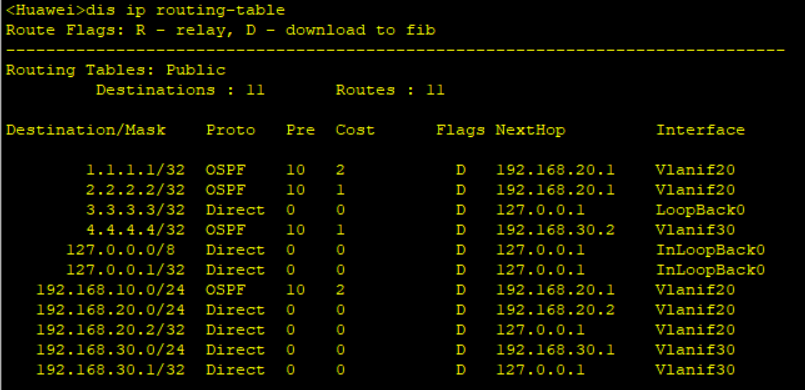
Task: Click next hop 192.168.30.2
Action: point(555,230)
